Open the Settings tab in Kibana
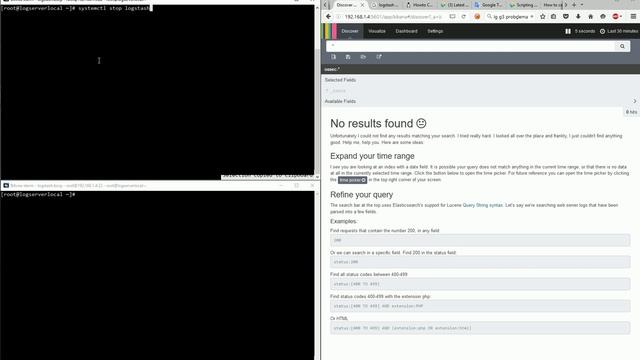Viewport: 640px width, 360px height. pyautogui.click(x=435, y=31)
